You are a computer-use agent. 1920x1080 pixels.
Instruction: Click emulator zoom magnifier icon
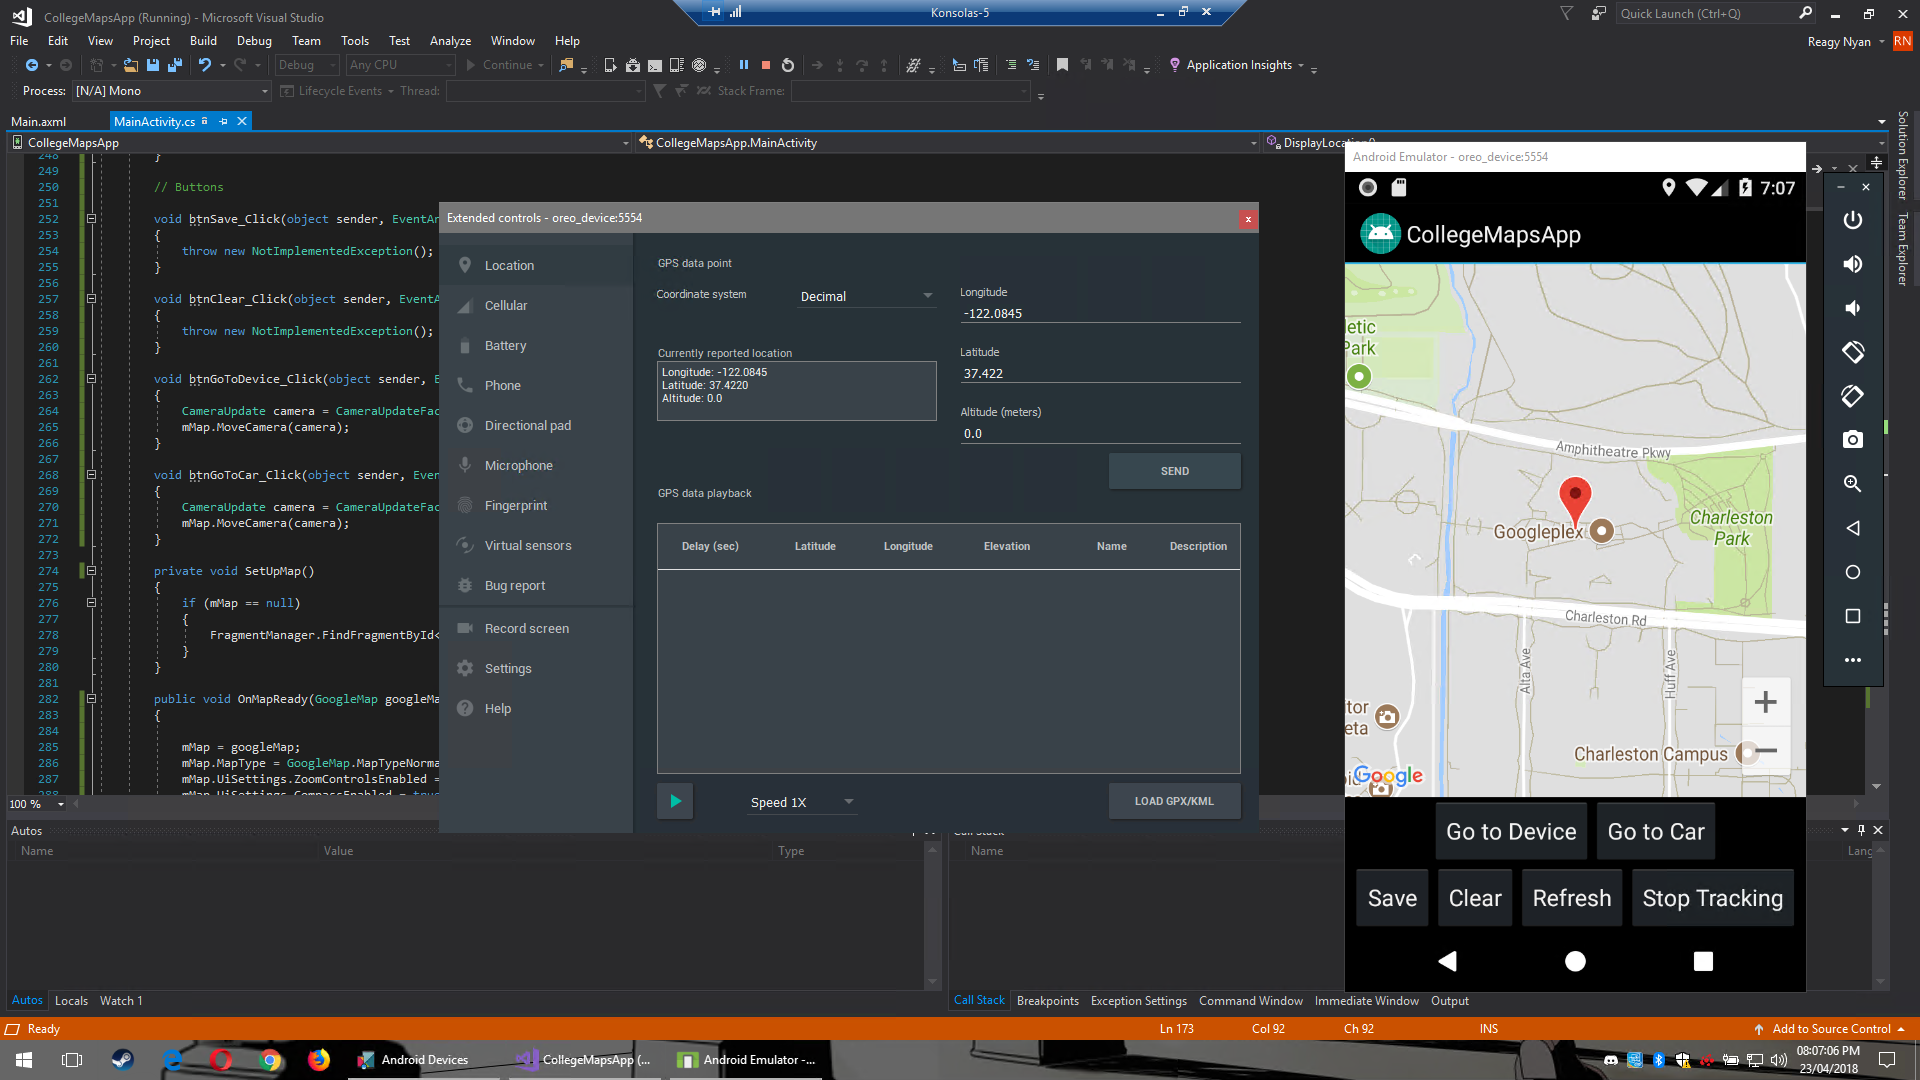pyautogui.click(x=1853, y=484)
